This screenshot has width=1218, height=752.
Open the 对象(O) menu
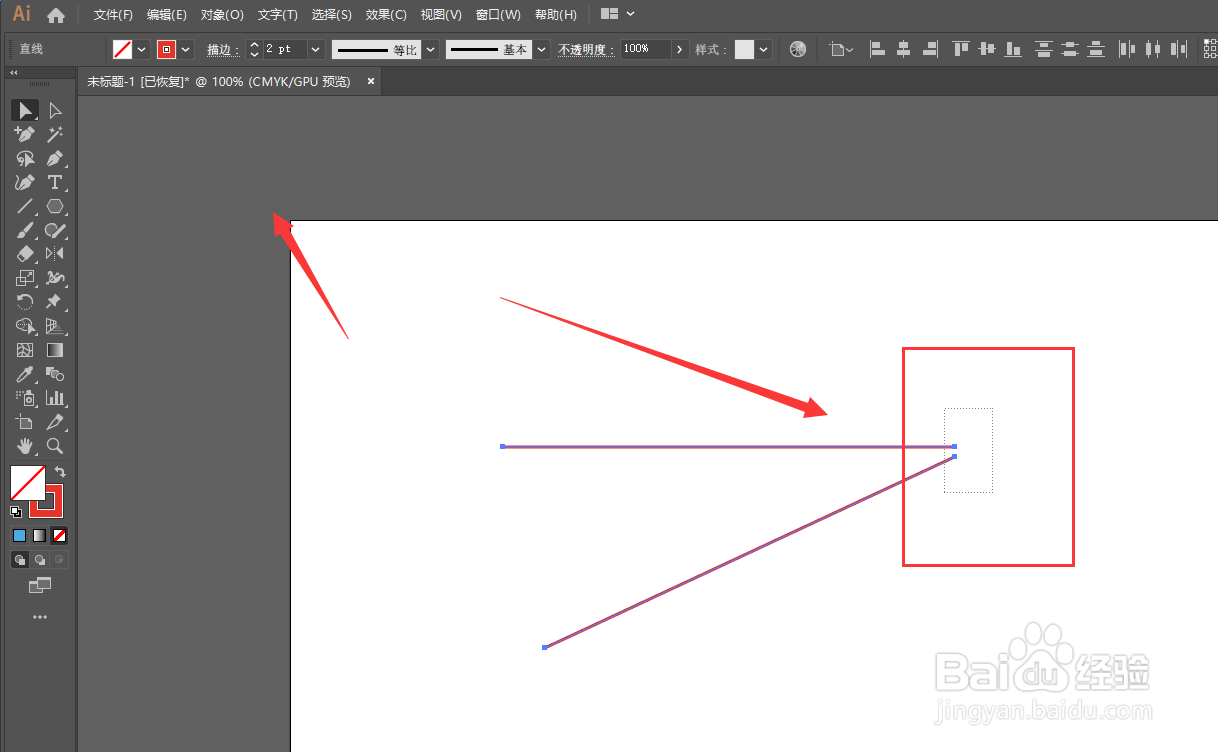pyautogui.click(x=222, y=15)
